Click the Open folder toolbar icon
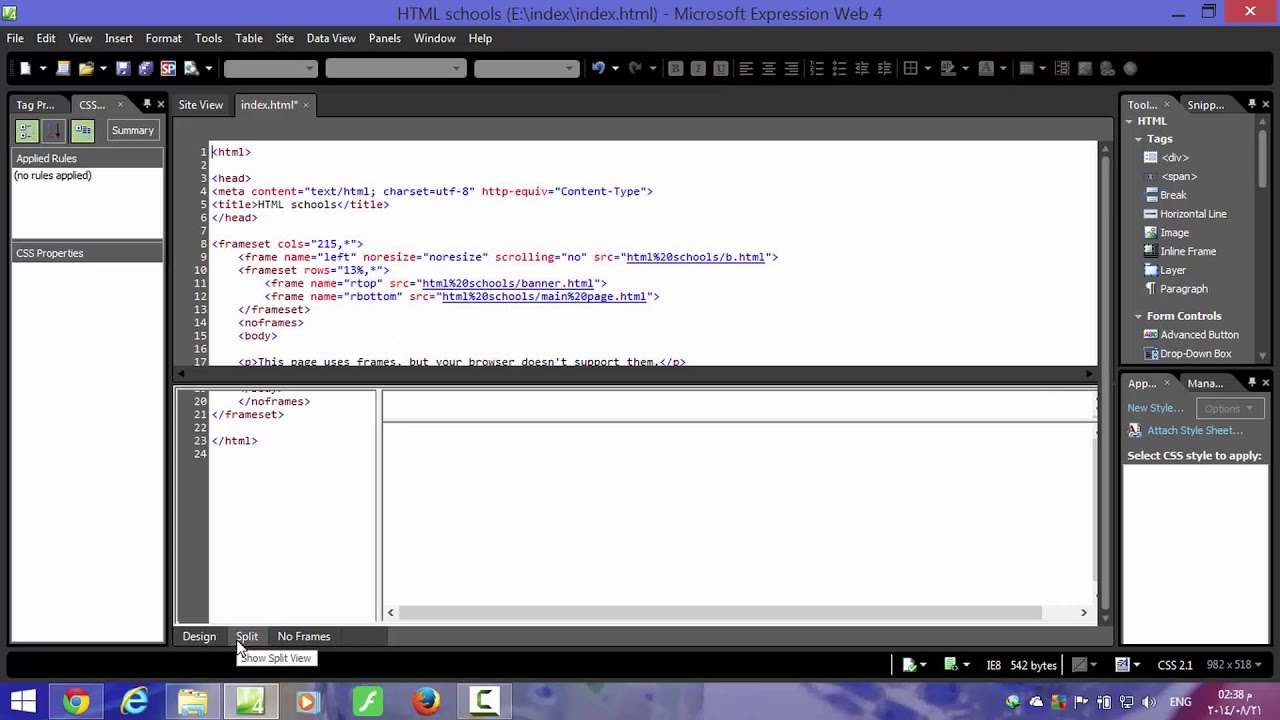 tap(86, 68)
